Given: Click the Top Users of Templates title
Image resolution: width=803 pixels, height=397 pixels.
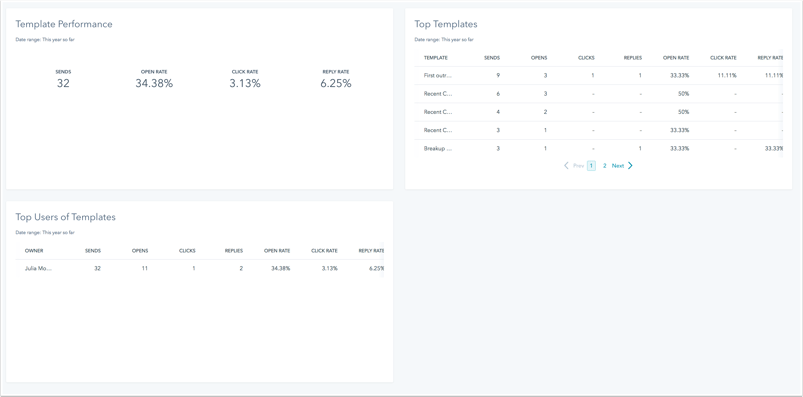Looking at the screenshot, I should [x=66, y=217].
